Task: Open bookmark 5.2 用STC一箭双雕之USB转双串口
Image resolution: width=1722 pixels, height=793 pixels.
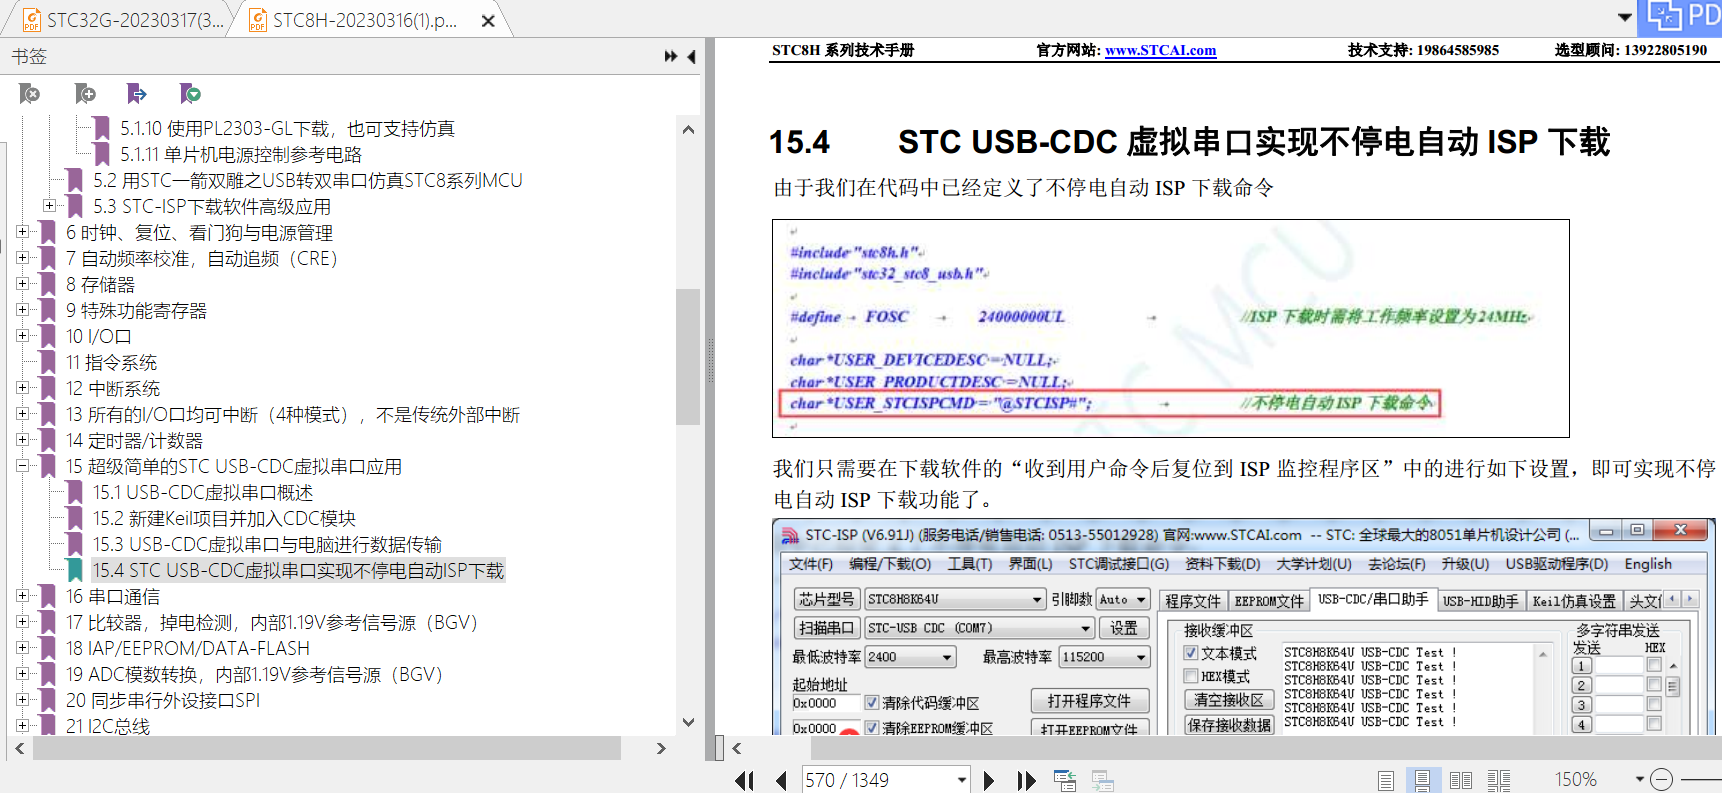Action: pos(308,180)
